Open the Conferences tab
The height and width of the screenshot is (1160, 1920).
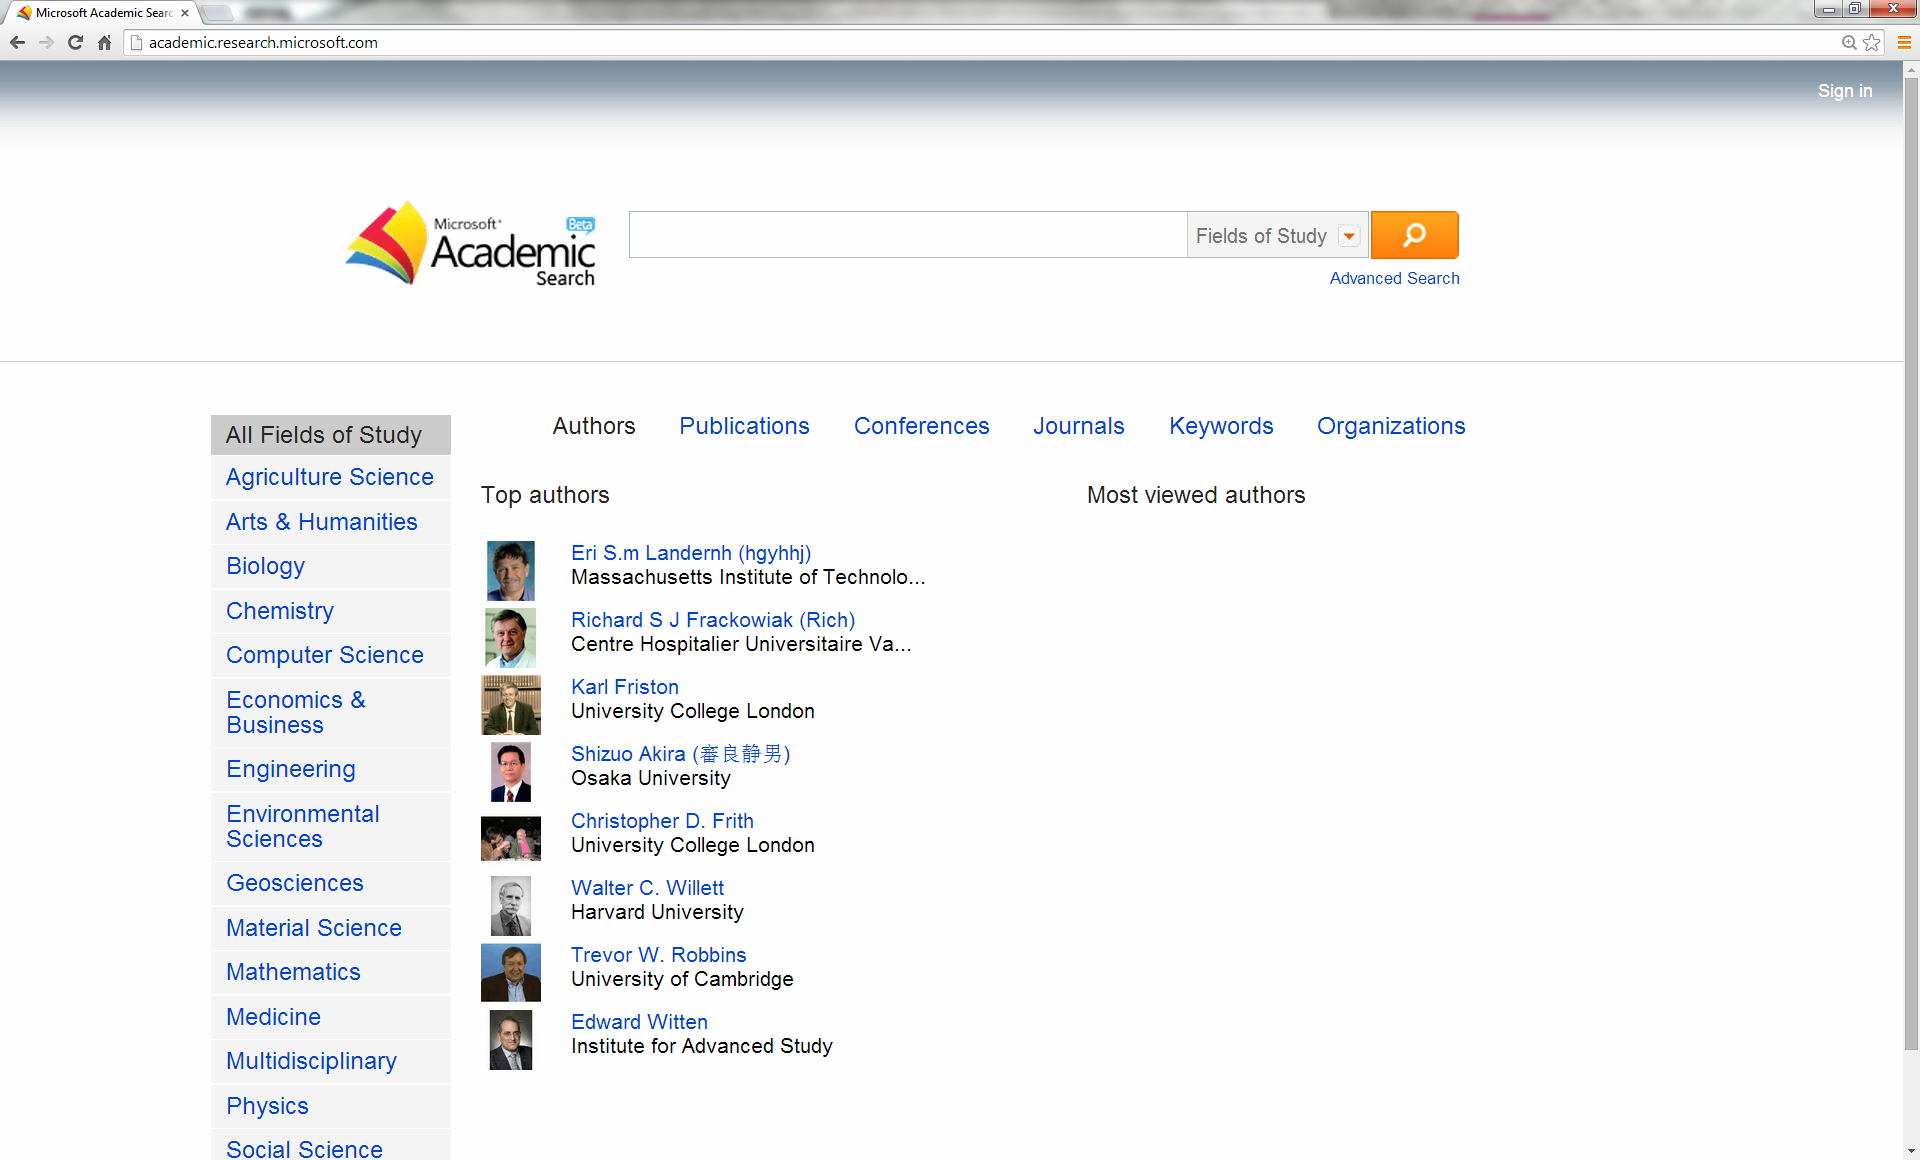(921, 426)
